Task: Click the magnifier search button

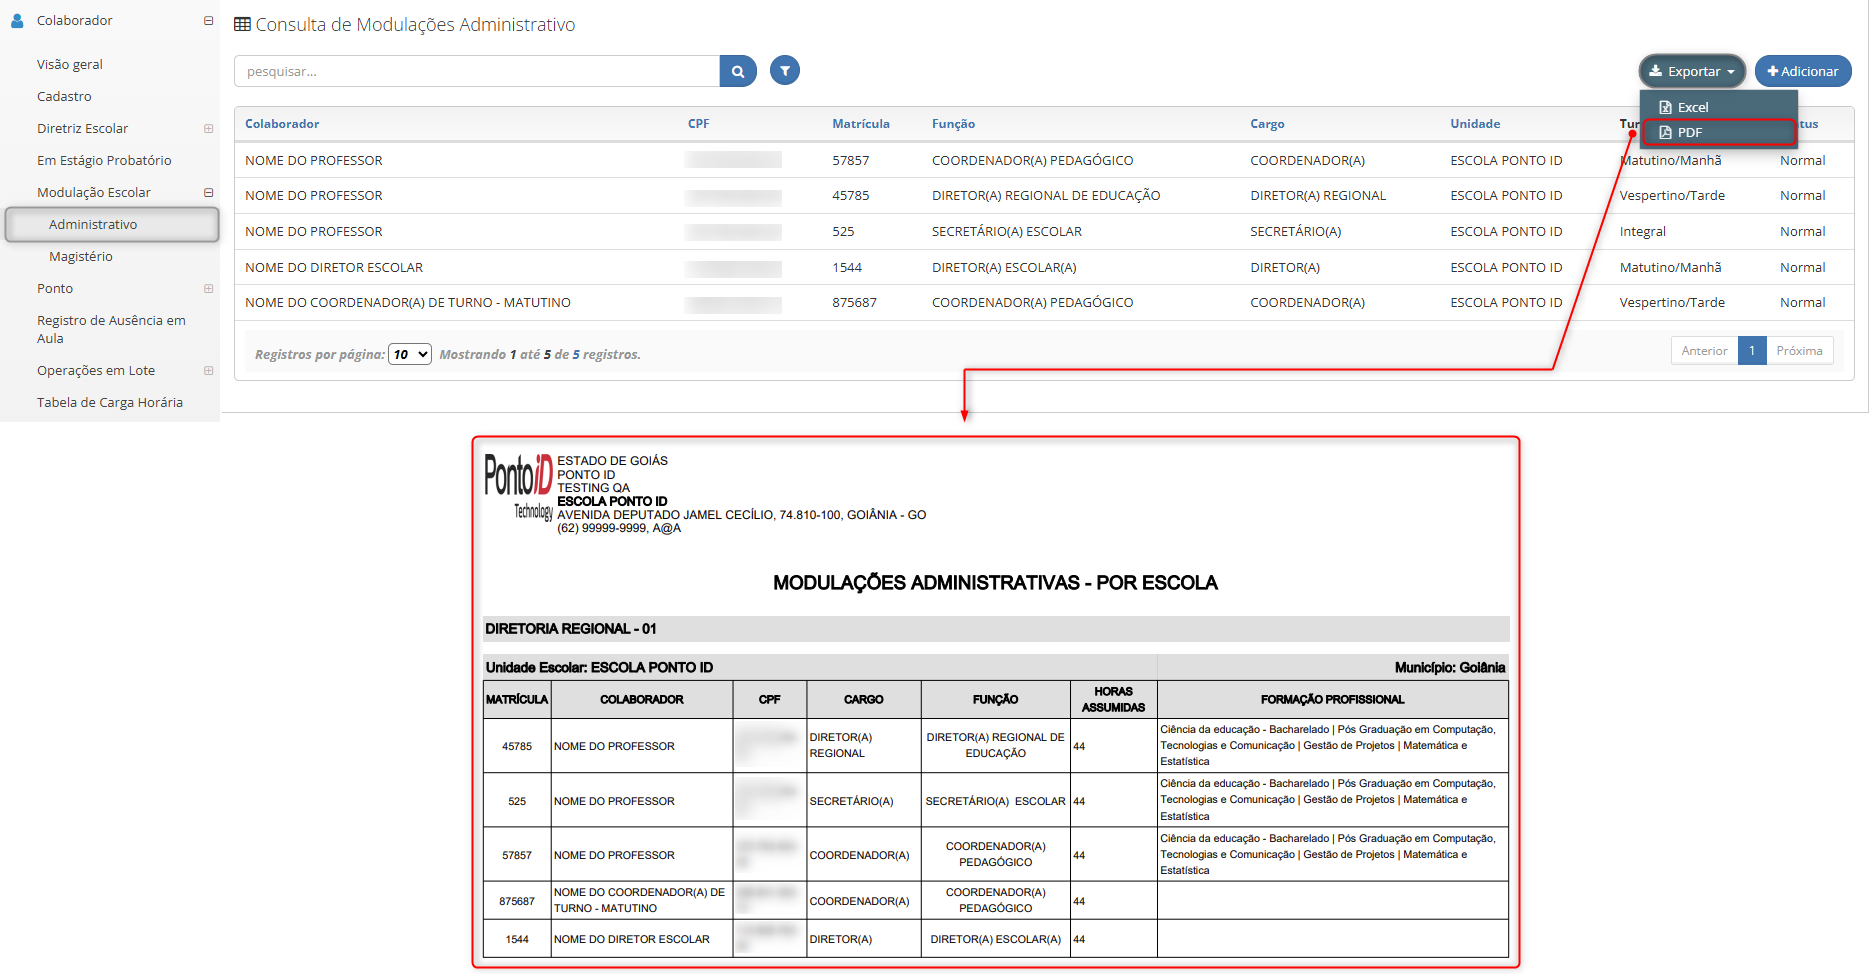Action: (738, 71)
